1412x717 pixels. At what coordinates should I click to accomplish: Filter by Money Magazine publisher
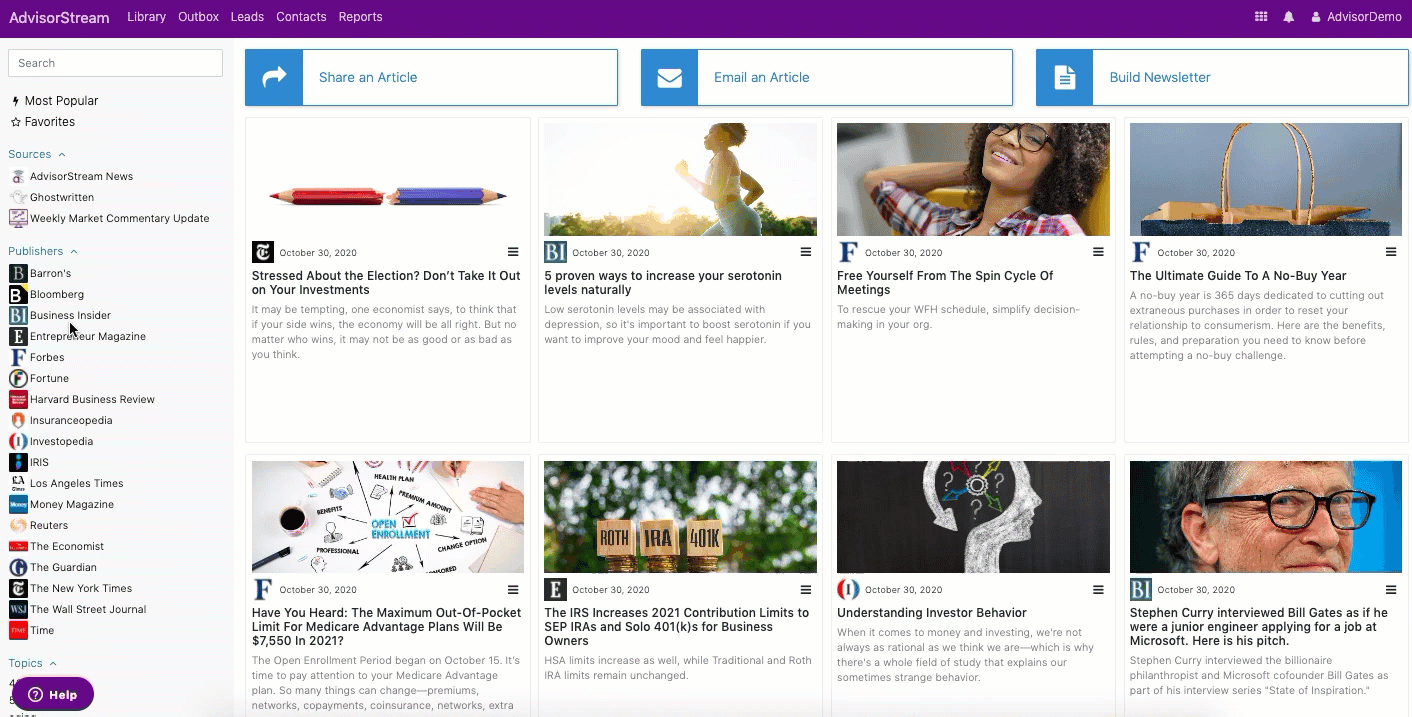tap(72, 504)
